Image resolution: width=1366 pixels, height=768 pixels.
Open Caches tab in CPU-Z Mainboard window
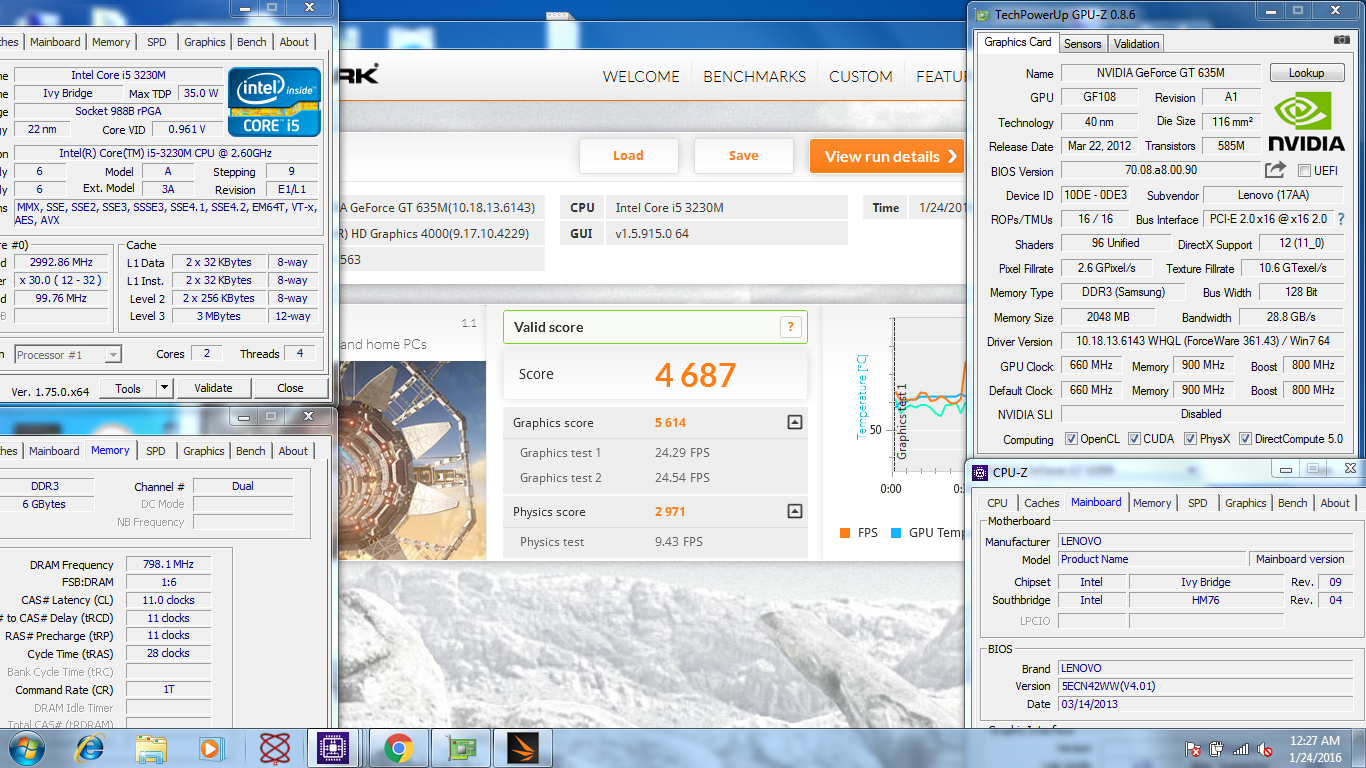(1041, 503)
